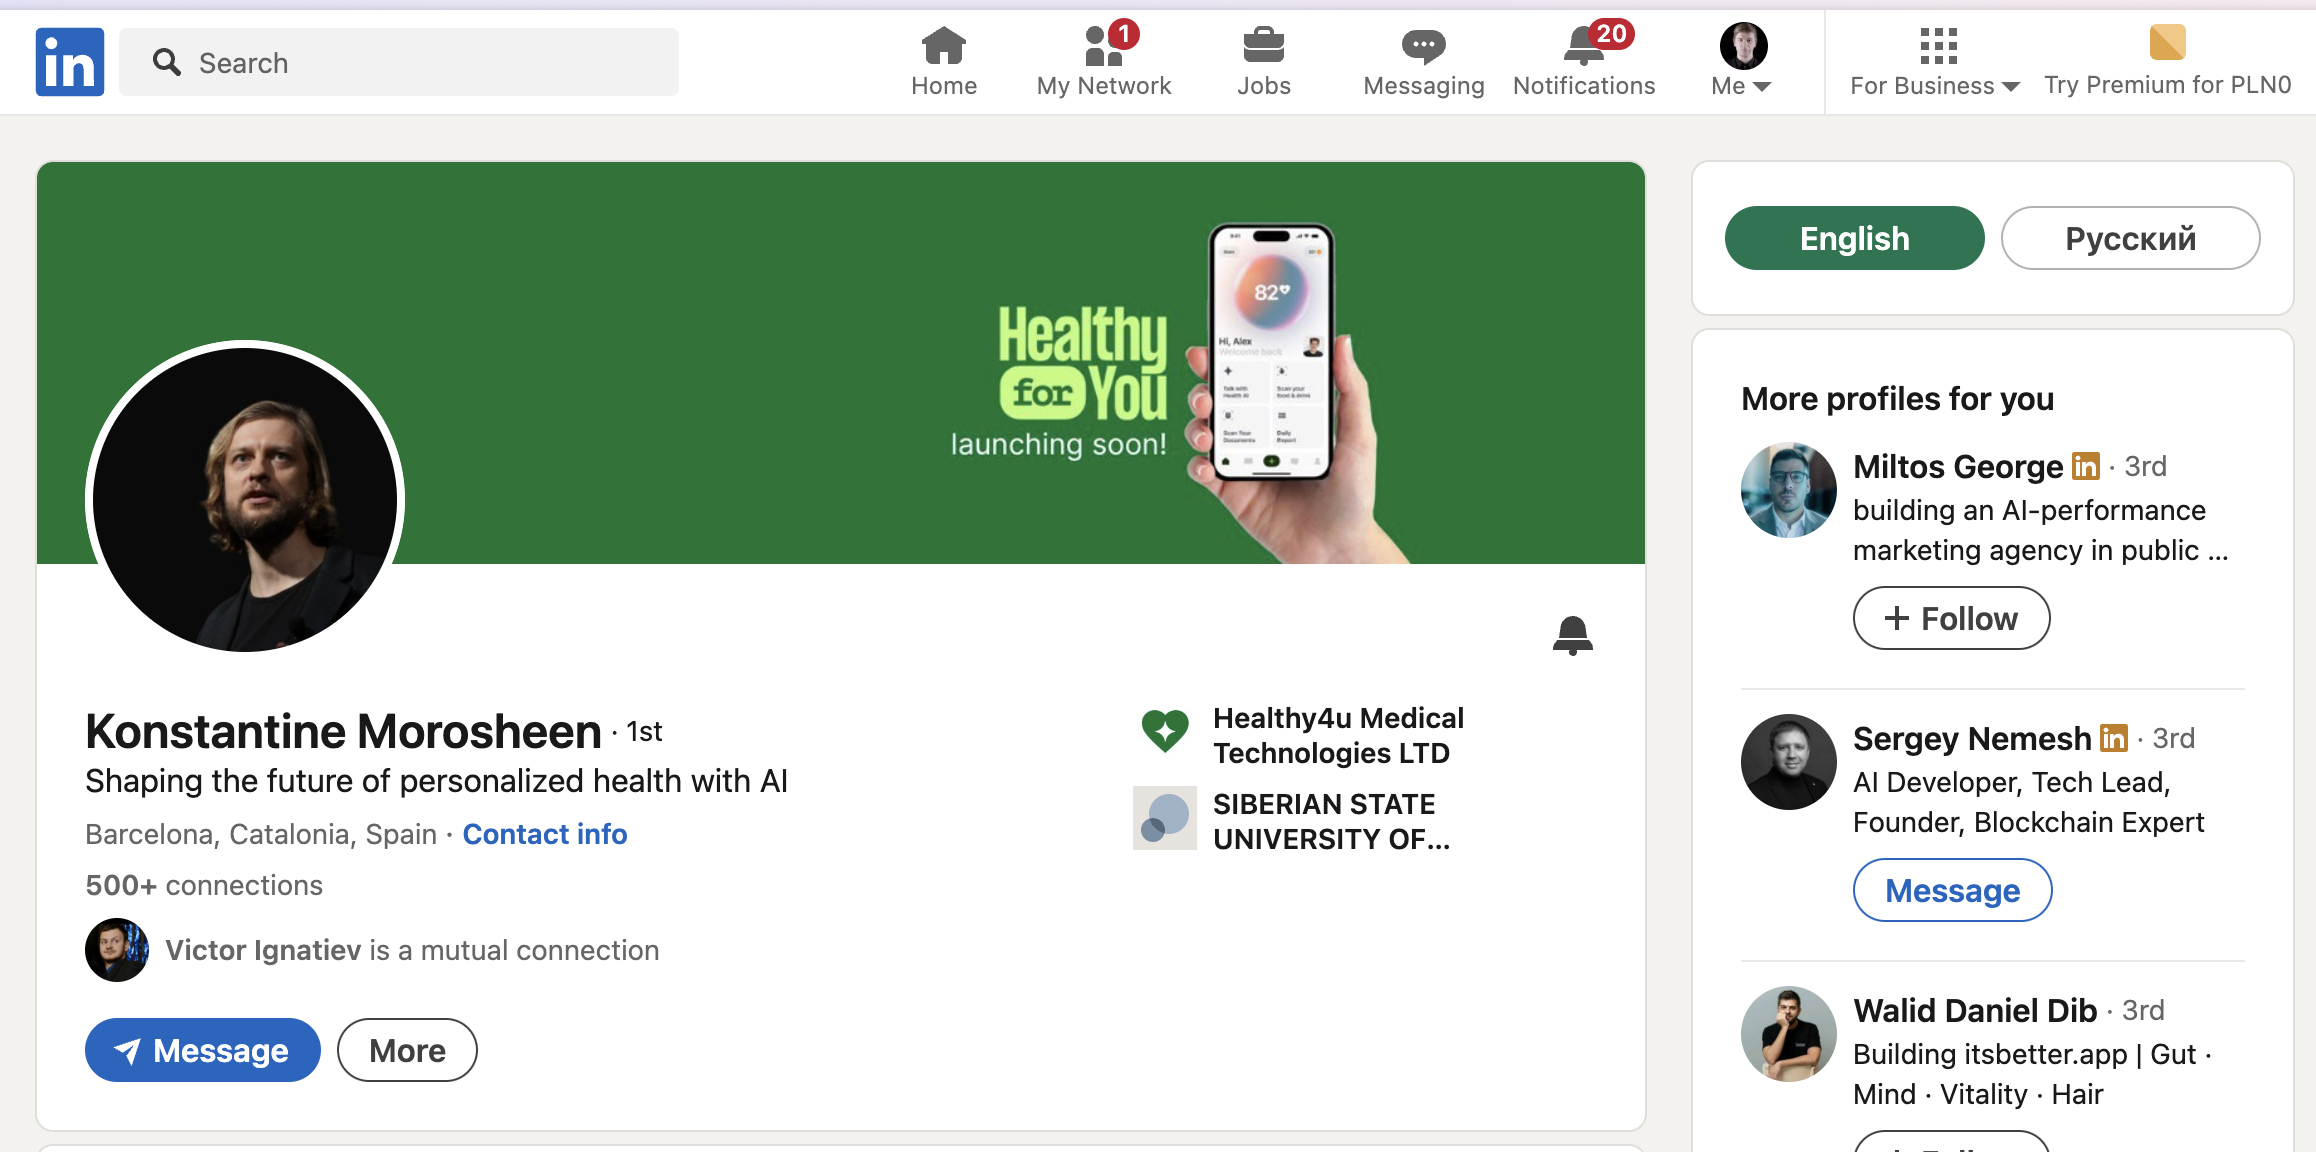
Task: Open My Network icon
Action: pyautogui.click(x=1103, y=46)
